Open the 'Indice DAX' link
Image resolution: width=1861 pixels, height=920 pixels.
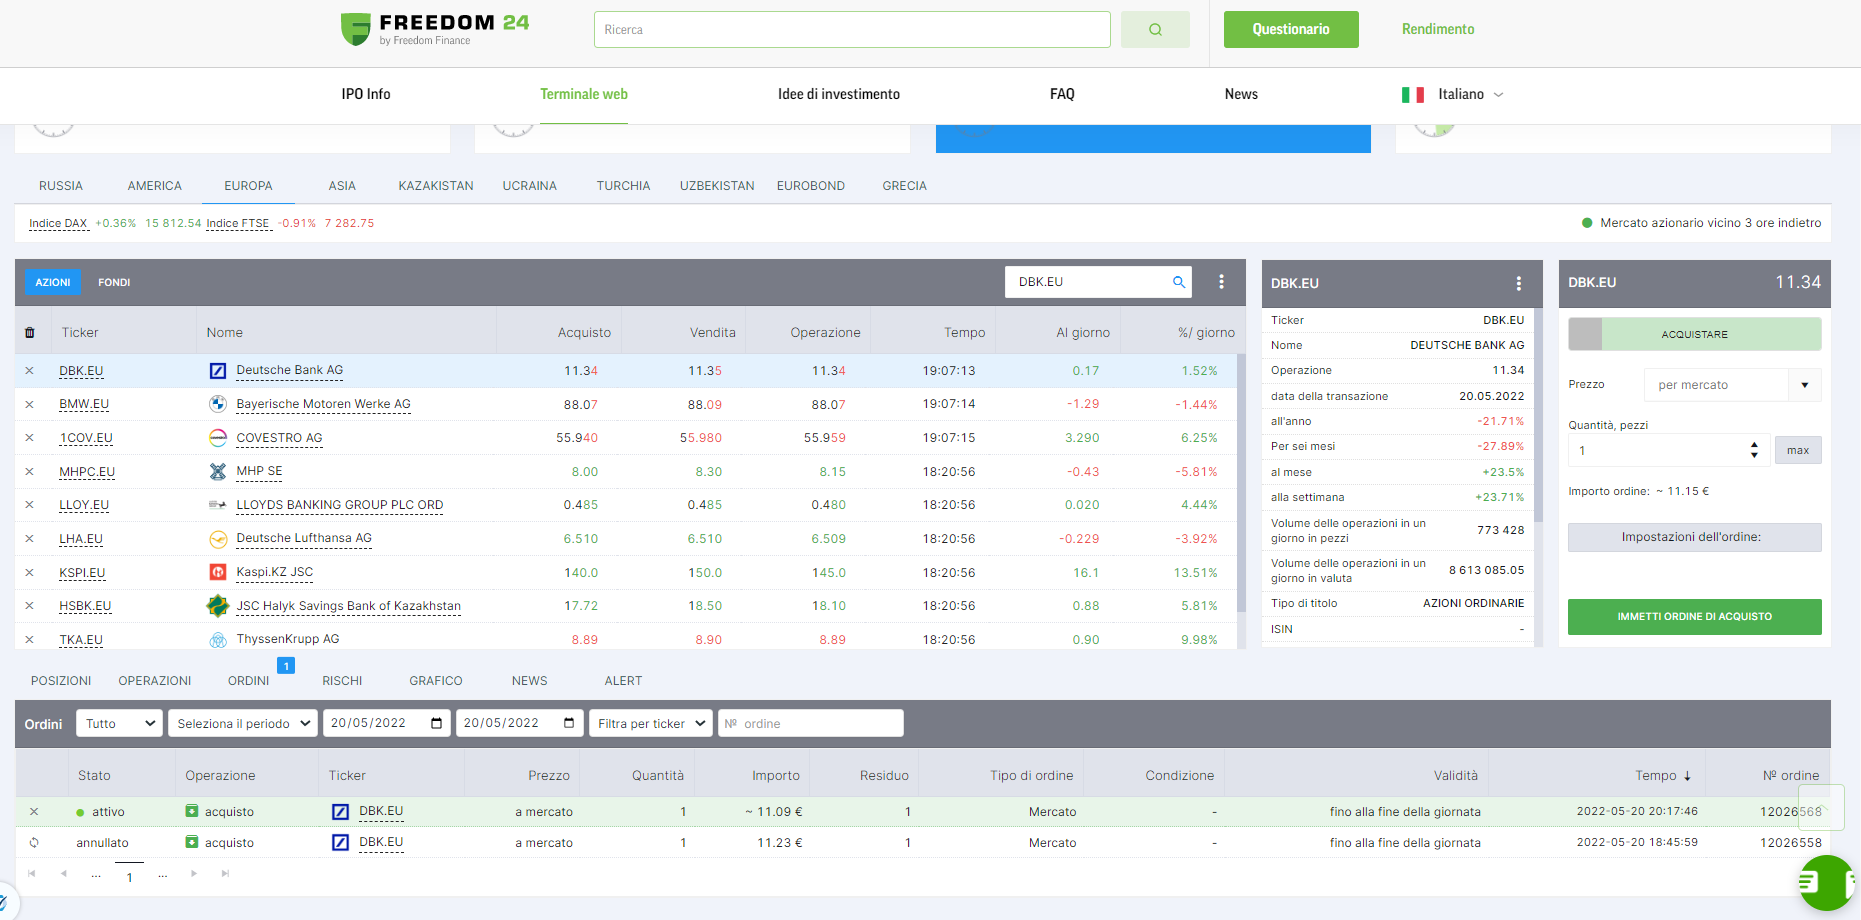58,223
